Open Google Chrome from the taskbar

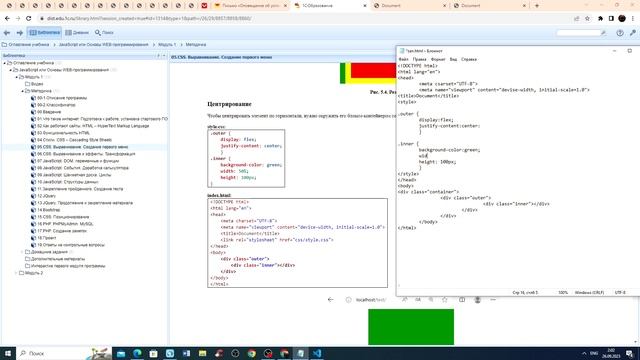coord(251,353)
